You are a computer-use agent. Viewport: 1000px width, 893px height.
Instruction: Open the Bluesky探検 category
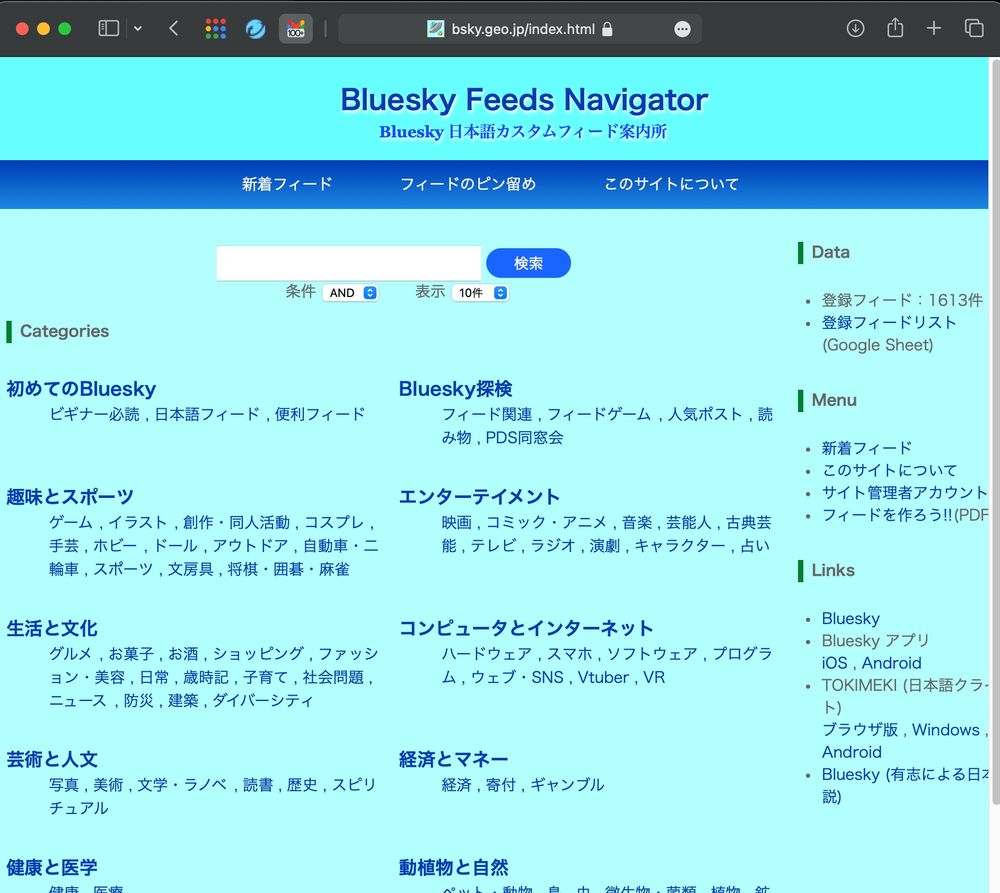[x=455, y=389]
